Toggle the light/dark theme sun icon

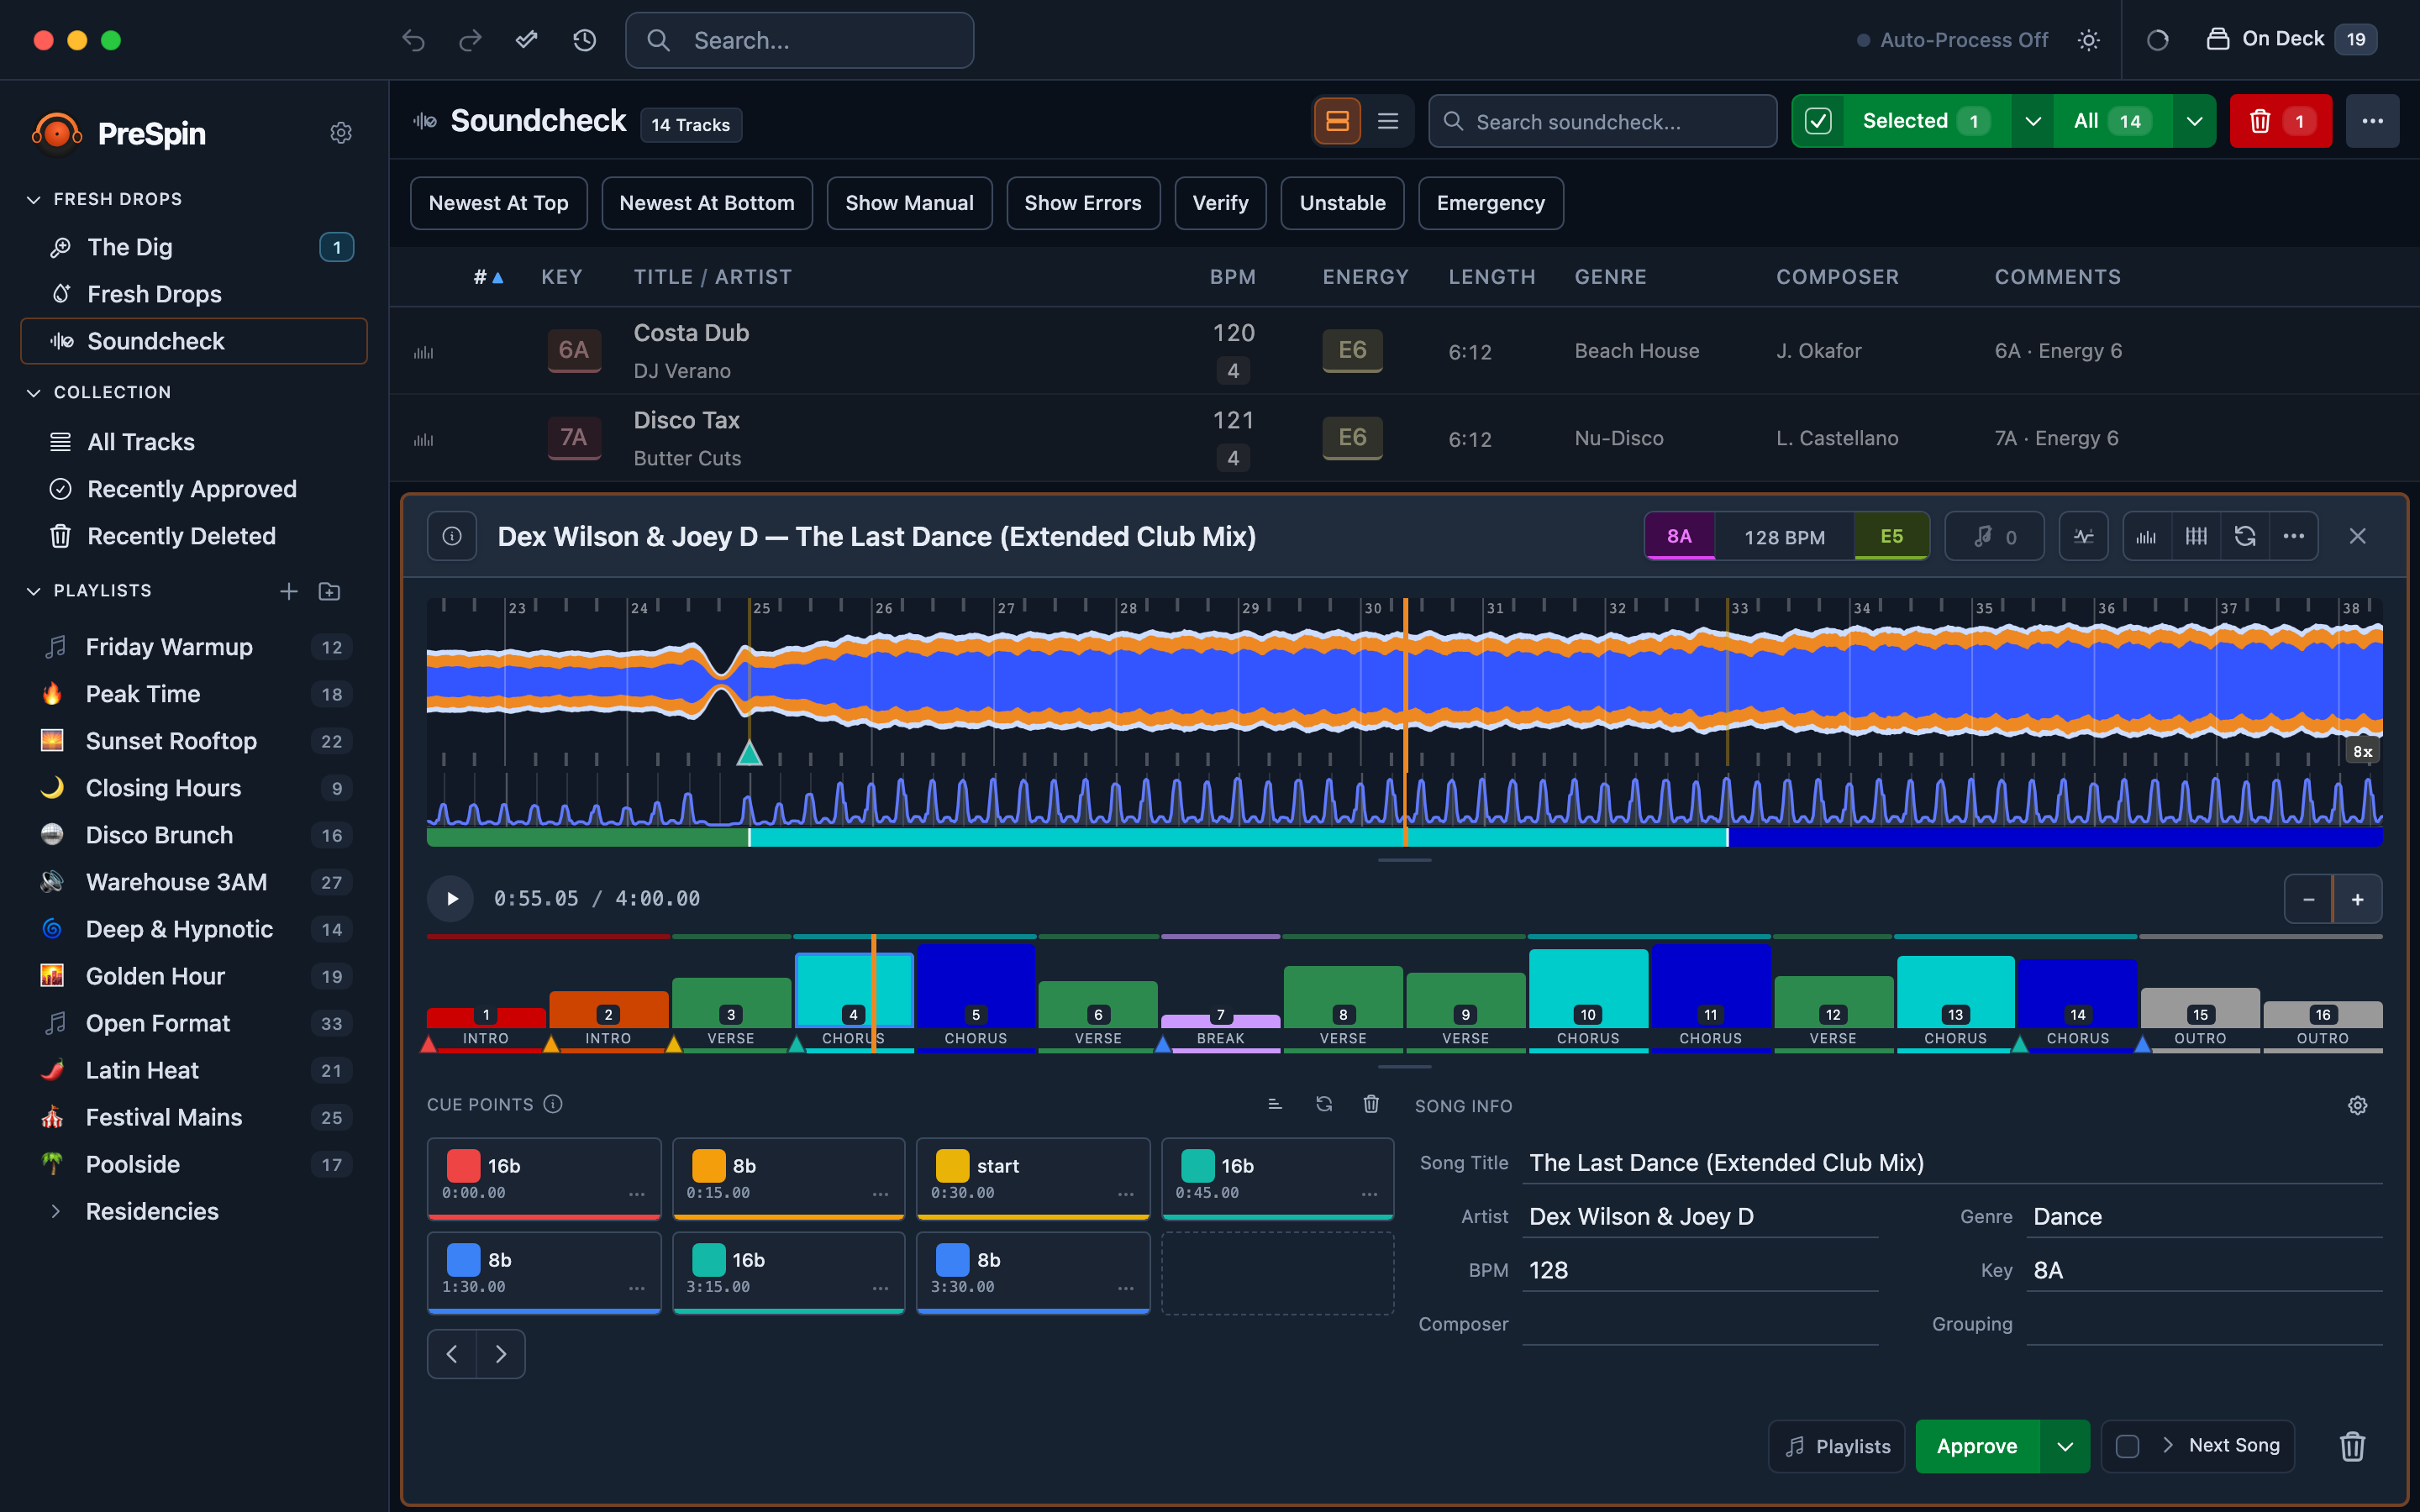[2088, 40]
